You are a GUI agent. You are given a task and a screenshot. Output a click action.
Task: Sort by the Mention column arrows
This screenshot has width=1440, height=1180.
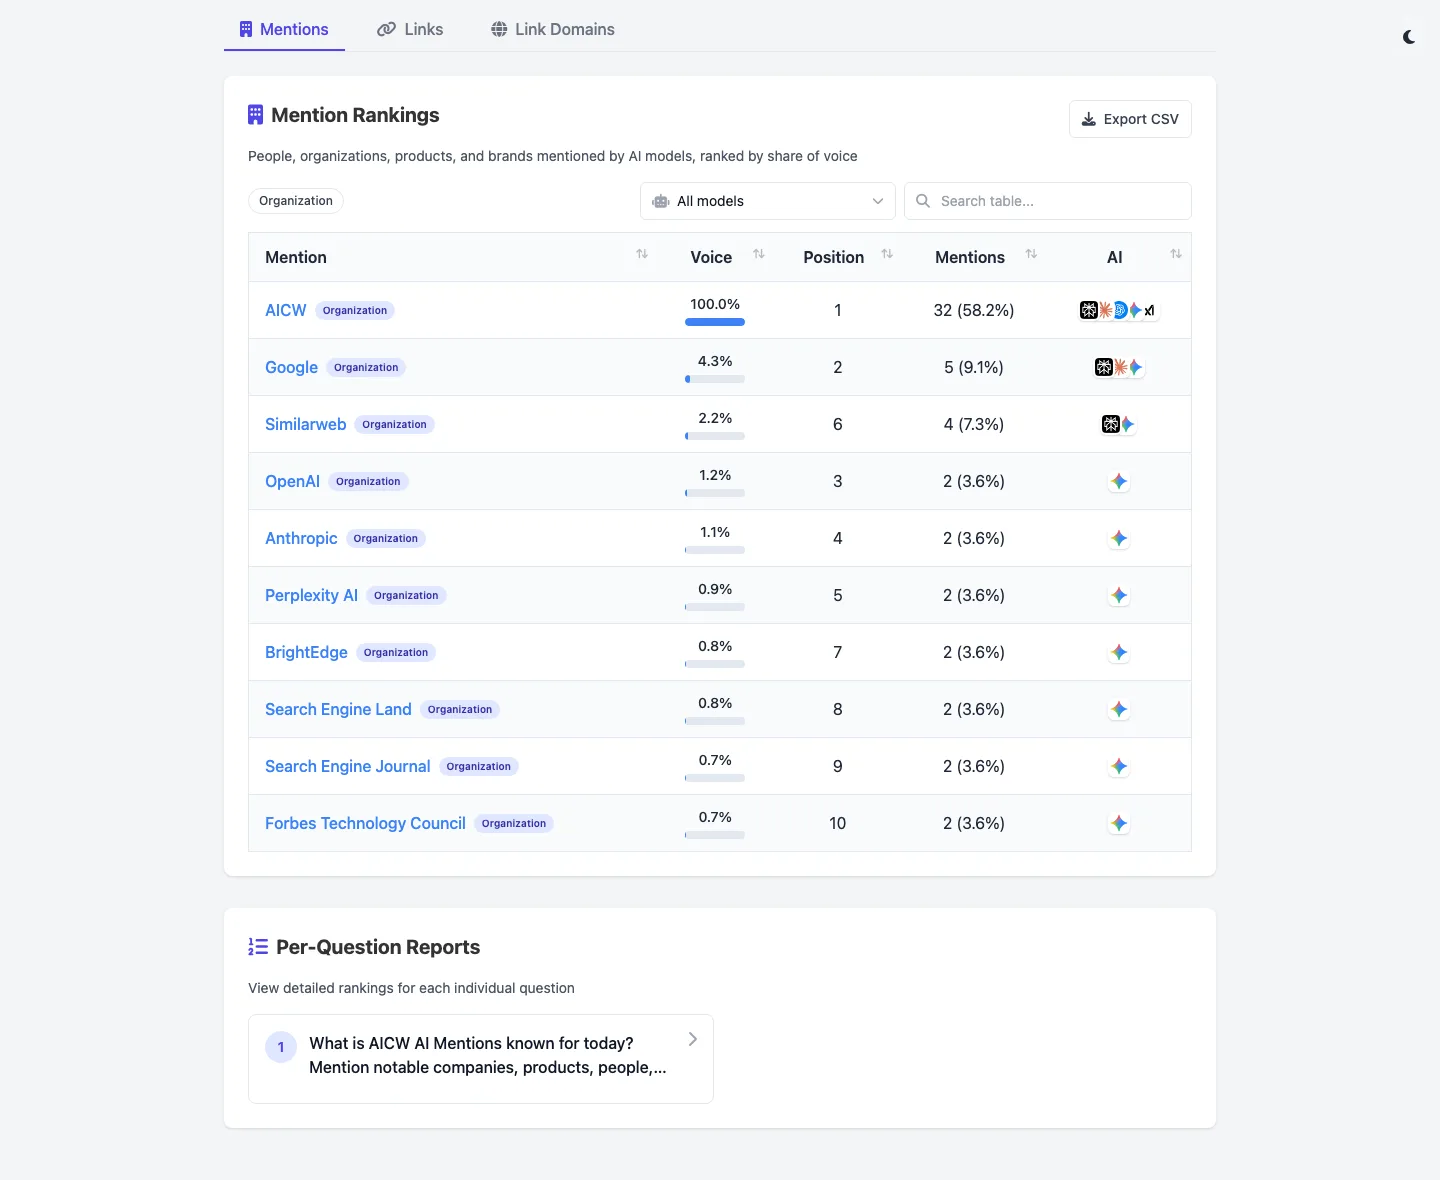click(642, 254)
